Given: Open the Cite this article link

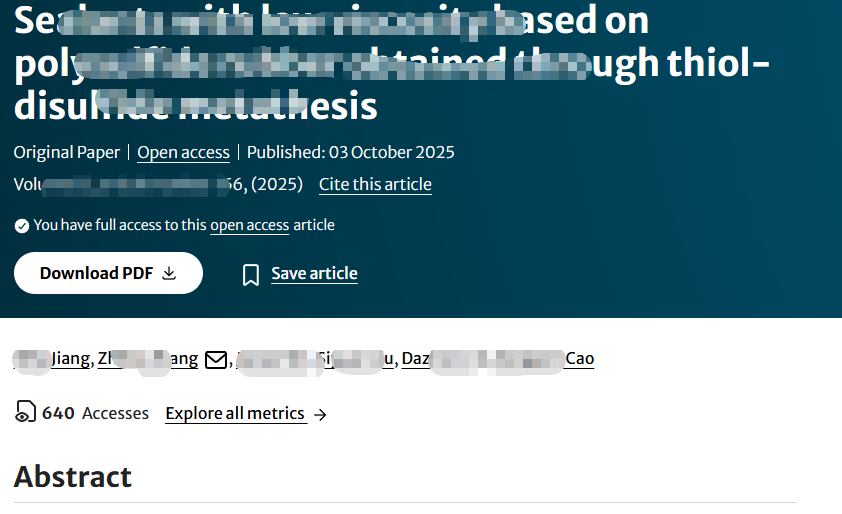Looking at the screenshot, I should (x=375, y=184).
